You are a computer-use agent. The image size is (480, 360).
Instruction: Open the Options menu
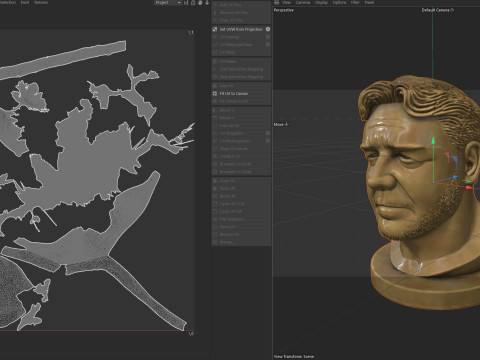339,2
